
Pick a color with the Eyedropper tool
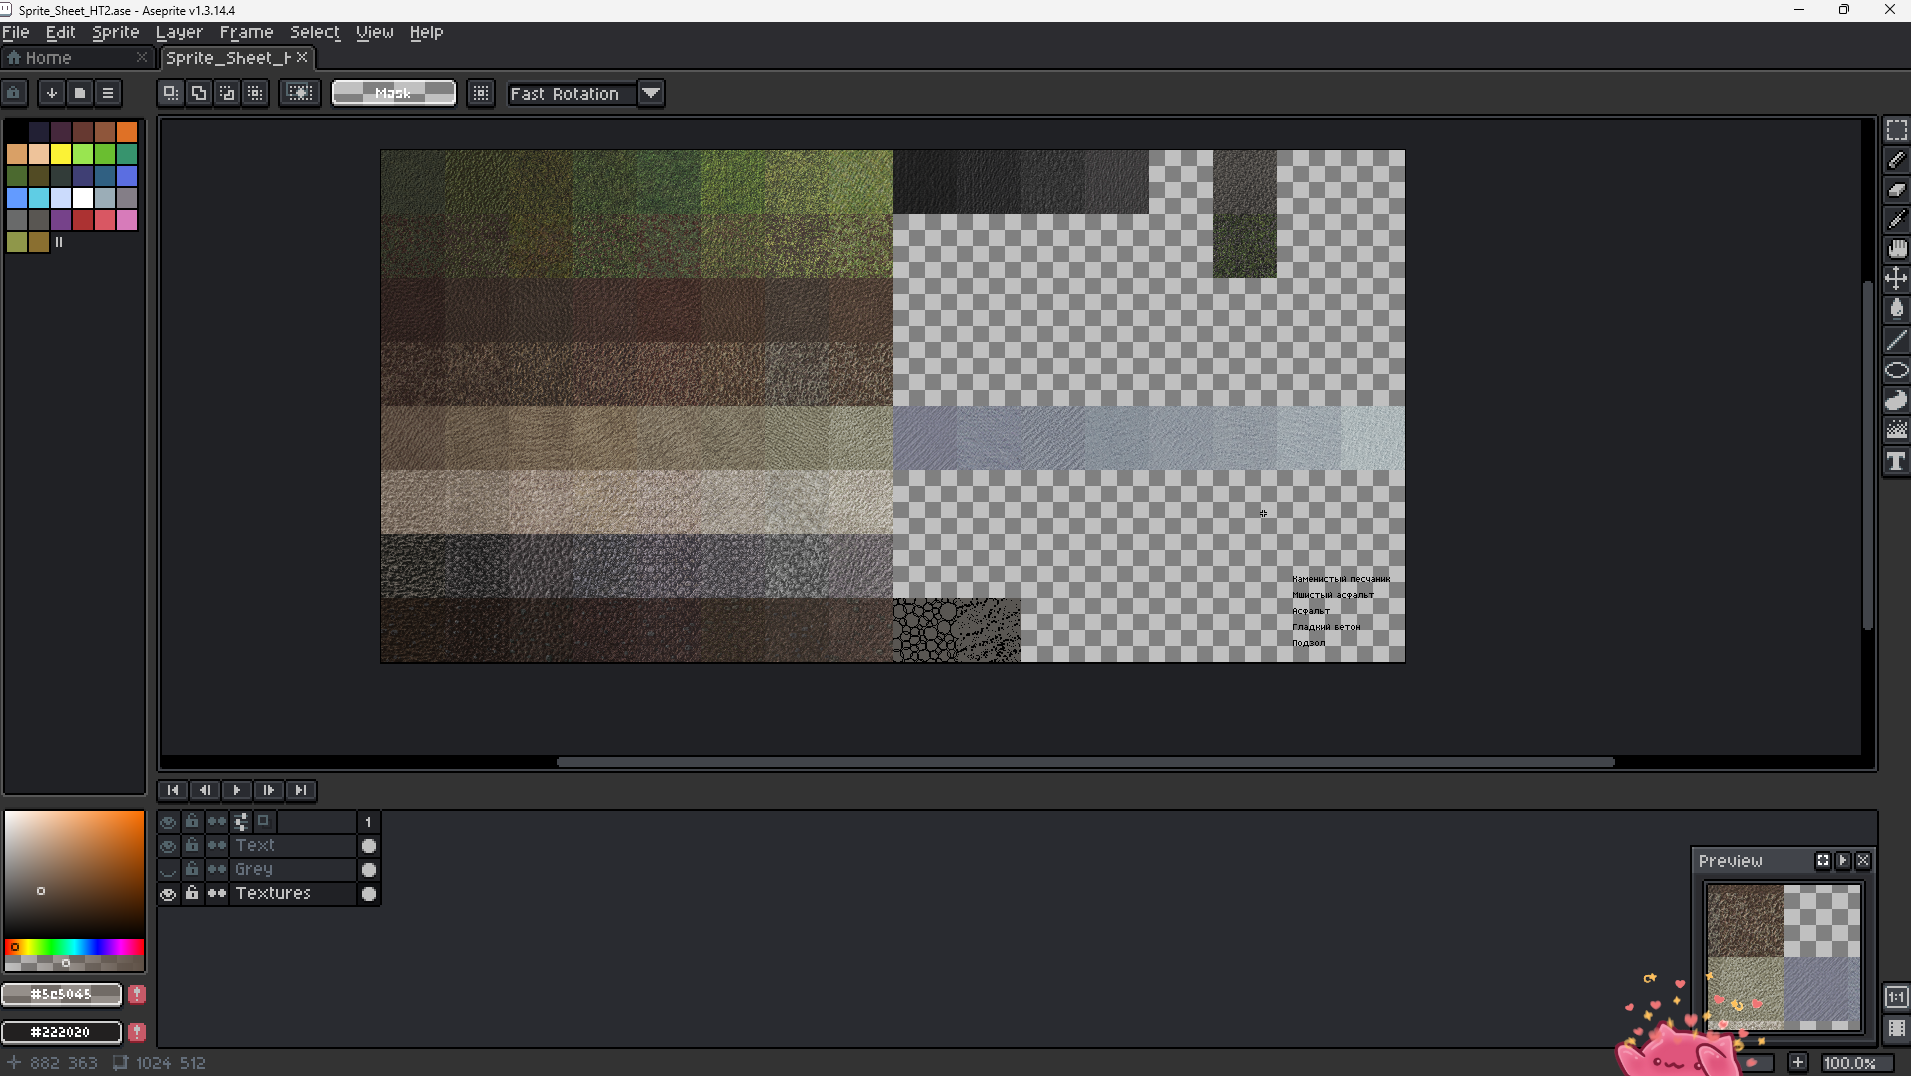click(x=1897, y=219)
